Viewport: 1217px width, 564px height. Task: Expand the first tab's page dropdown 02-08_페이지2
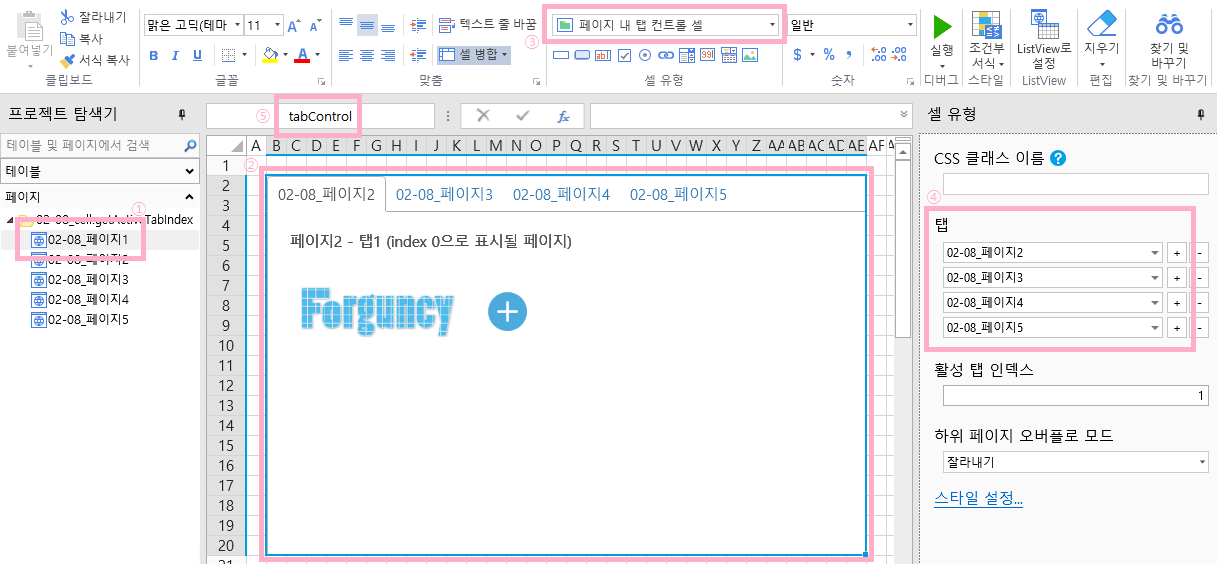tap(1156, 253)
